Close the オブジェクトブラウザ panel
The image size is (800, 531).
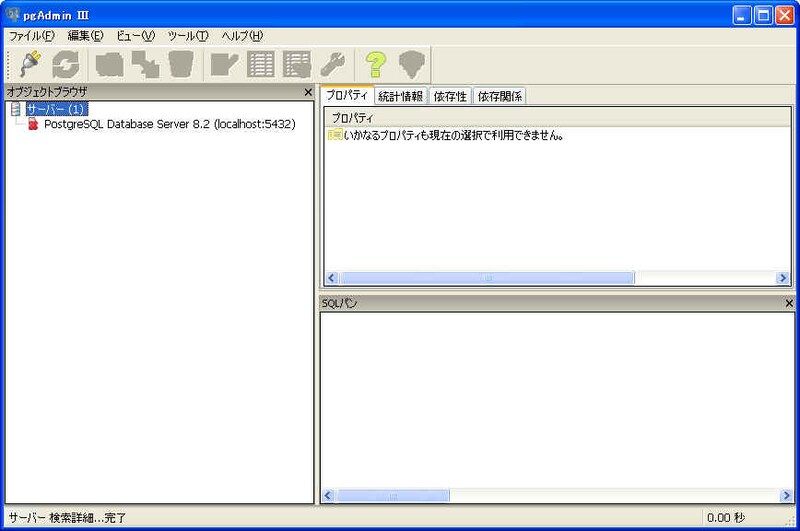(x=308, y=92)
